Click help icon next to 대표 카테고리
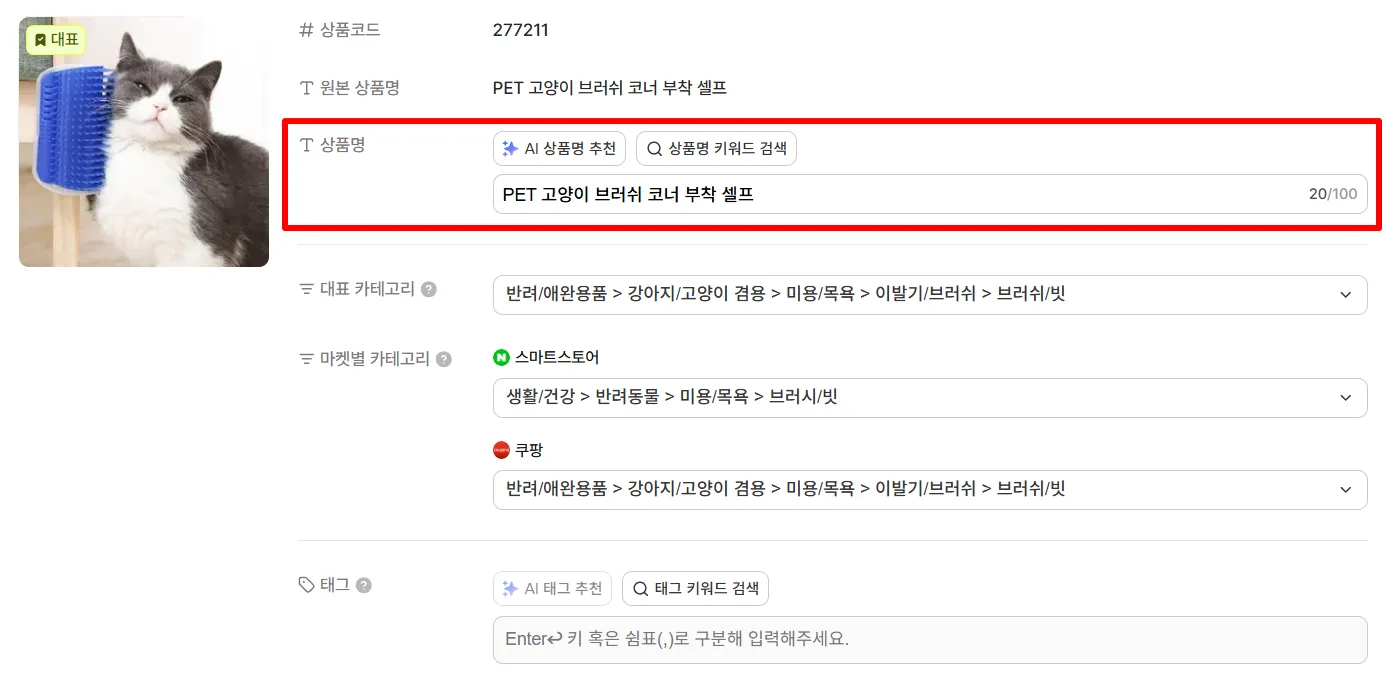1387x688 pixels. click(429, 289)
